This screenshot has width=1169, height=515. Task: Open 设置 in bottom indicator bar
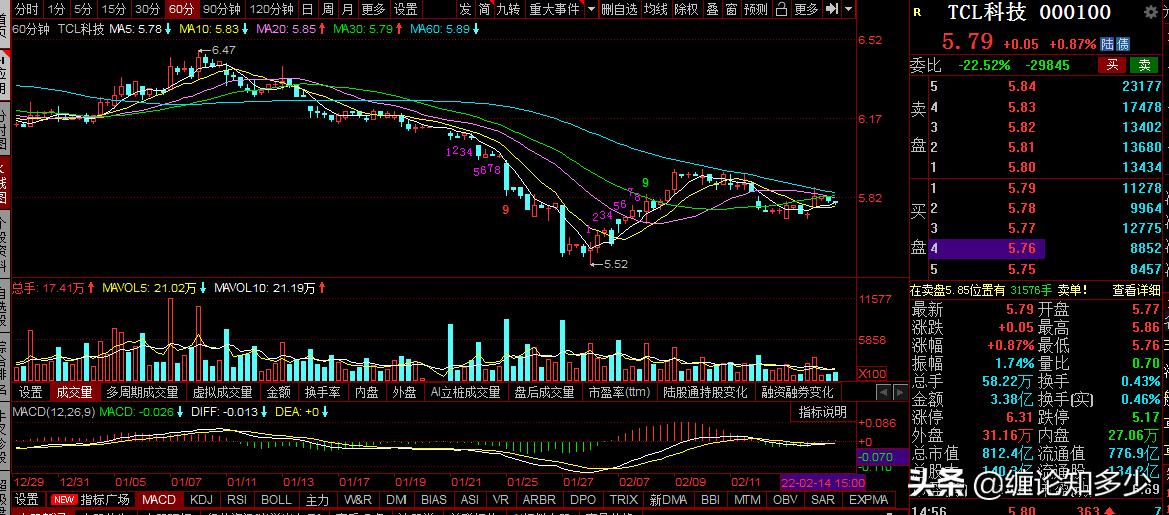[x=28, y=499]
